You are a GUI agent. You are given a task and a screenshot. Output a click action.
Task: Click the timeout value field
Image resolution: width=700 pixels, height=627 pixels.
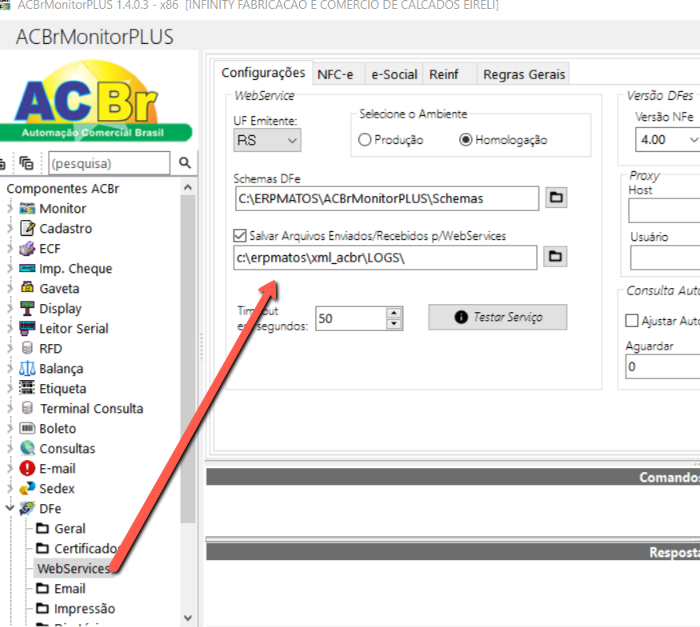[350, 318]
